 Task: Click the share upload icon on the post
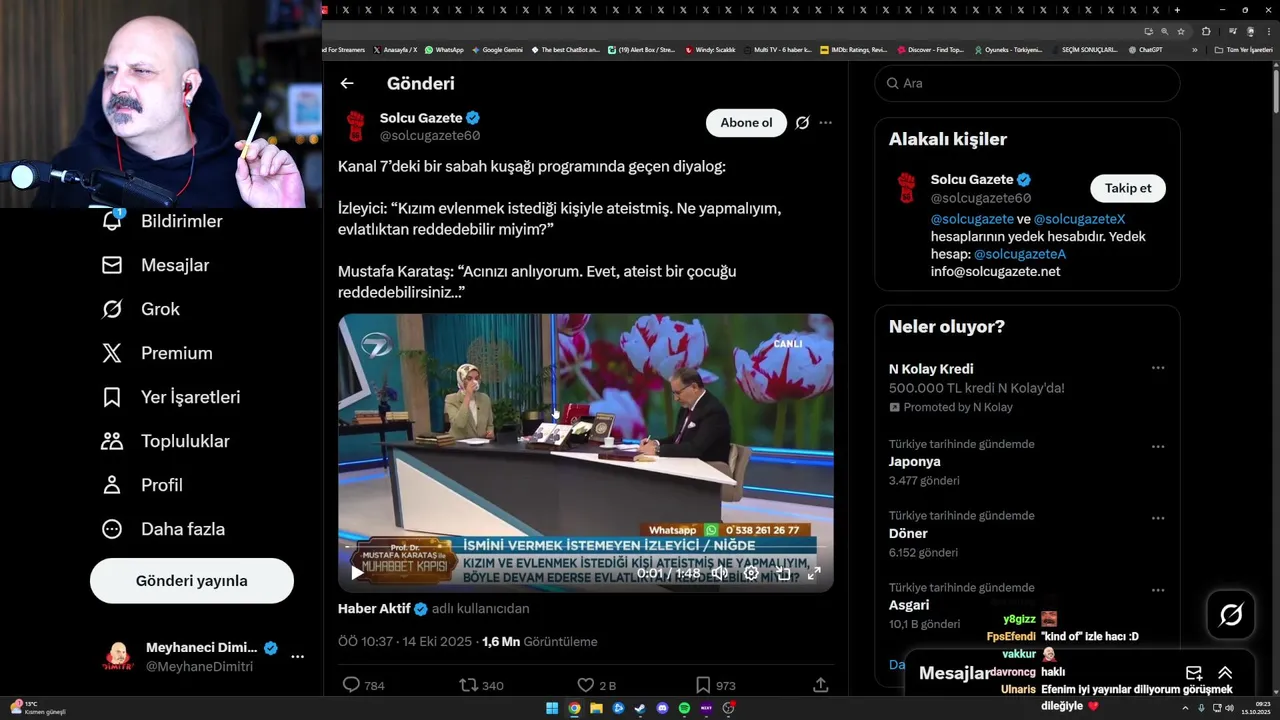pos(820,685)
